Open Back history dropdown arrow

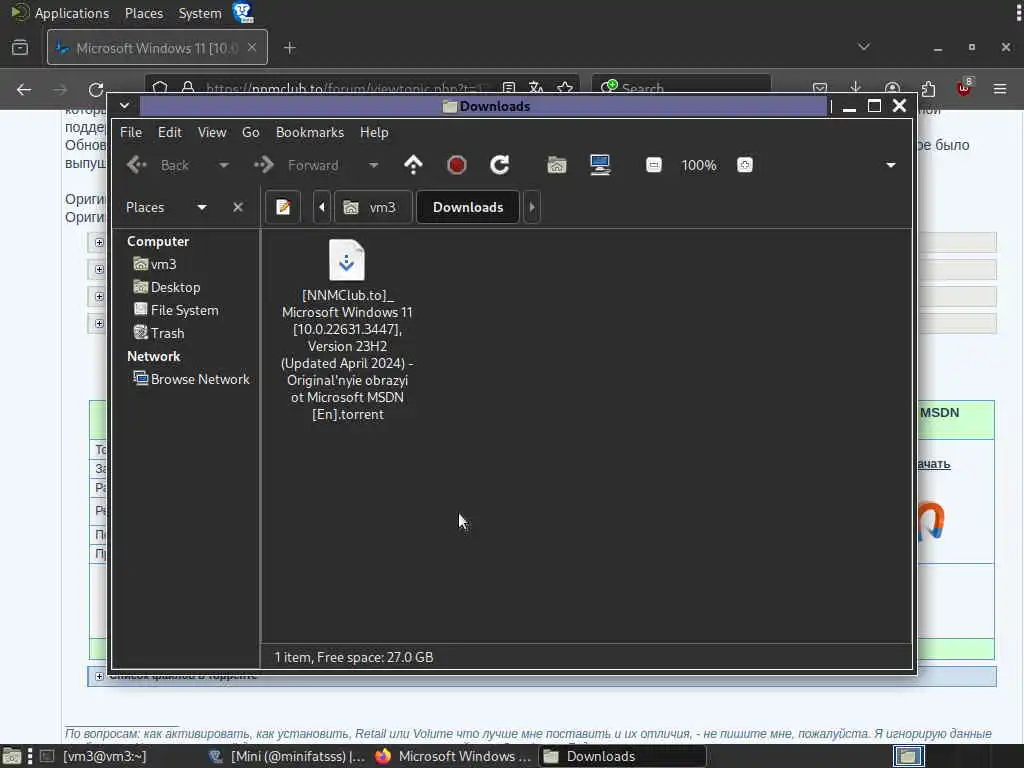[x=223, y=165]
